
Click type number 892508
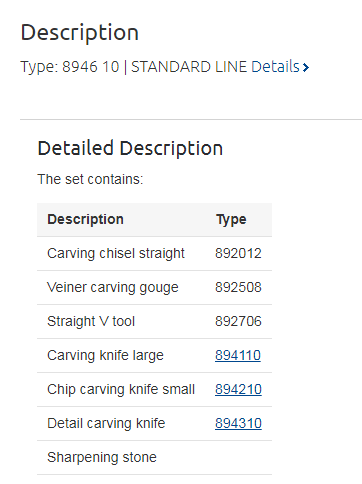point(238,287)
